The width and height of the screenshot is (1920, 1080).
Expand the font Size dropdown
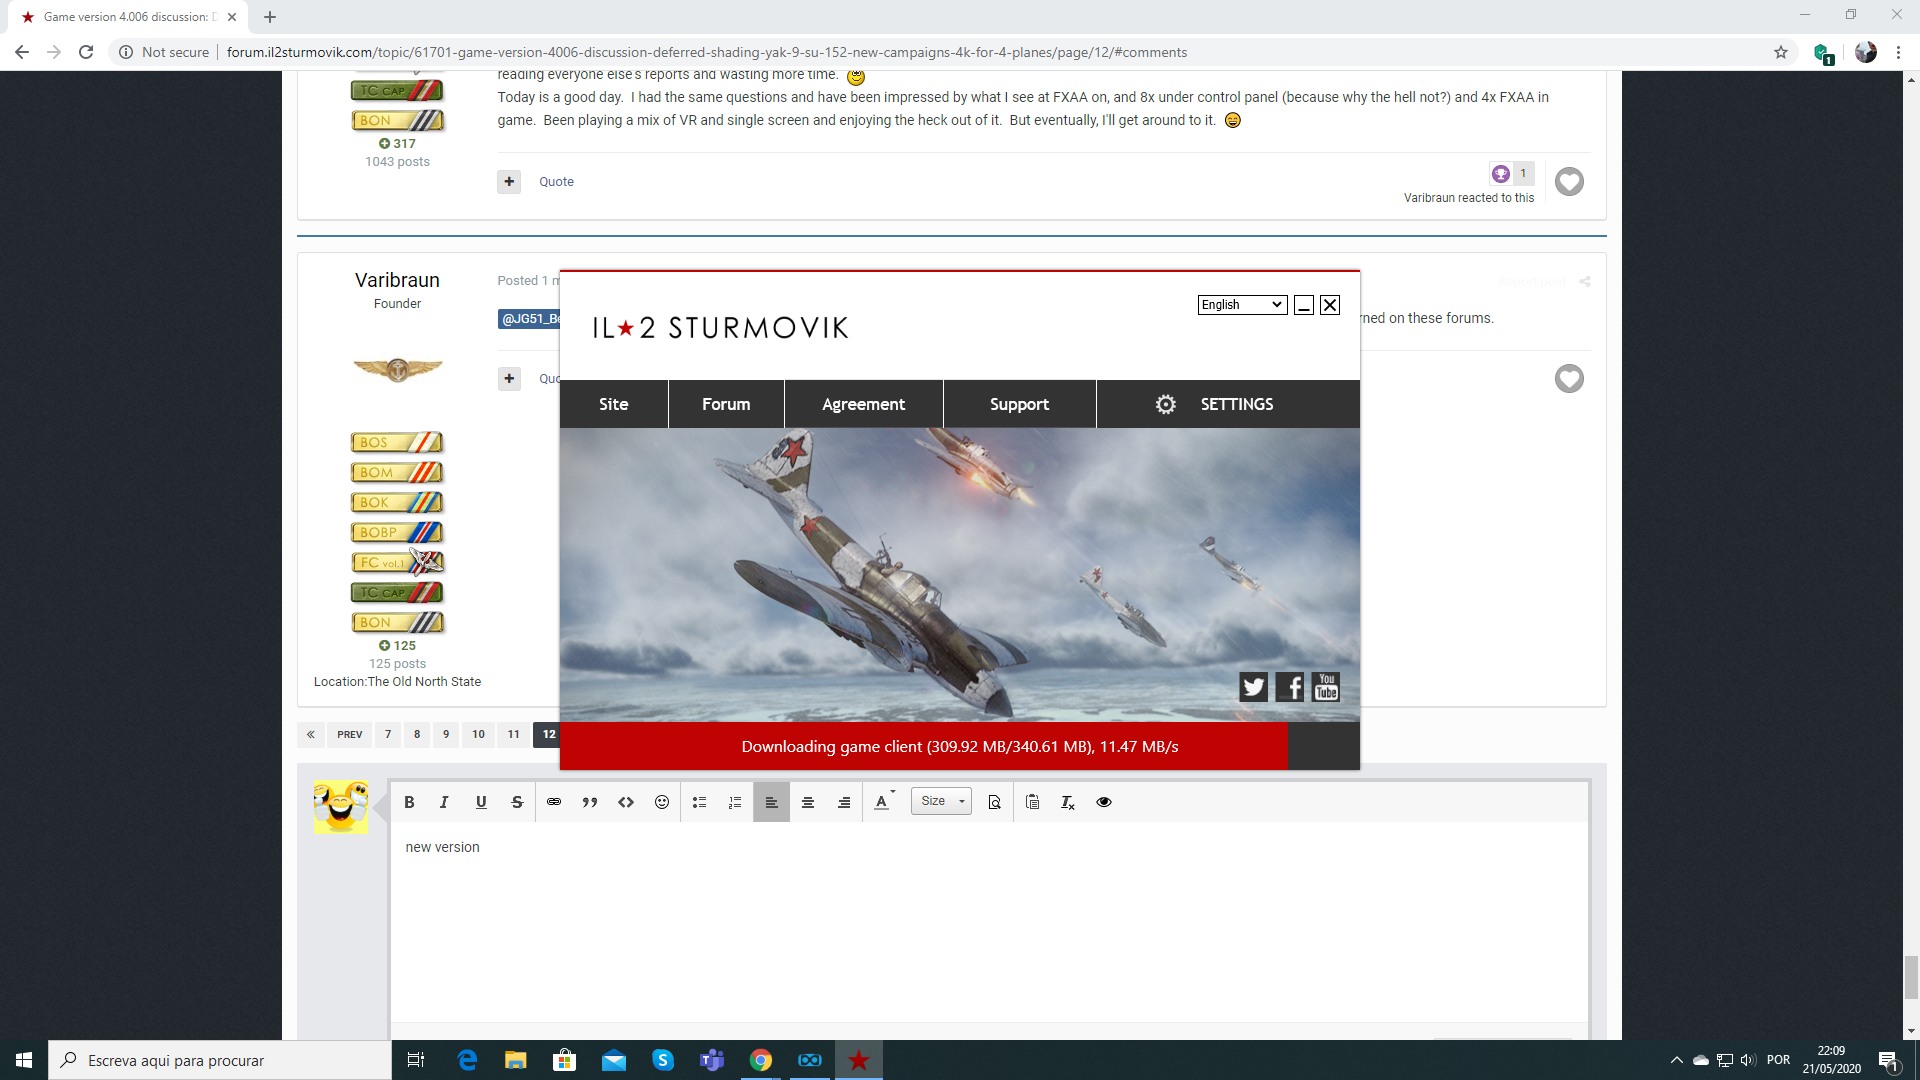[941, 801]
